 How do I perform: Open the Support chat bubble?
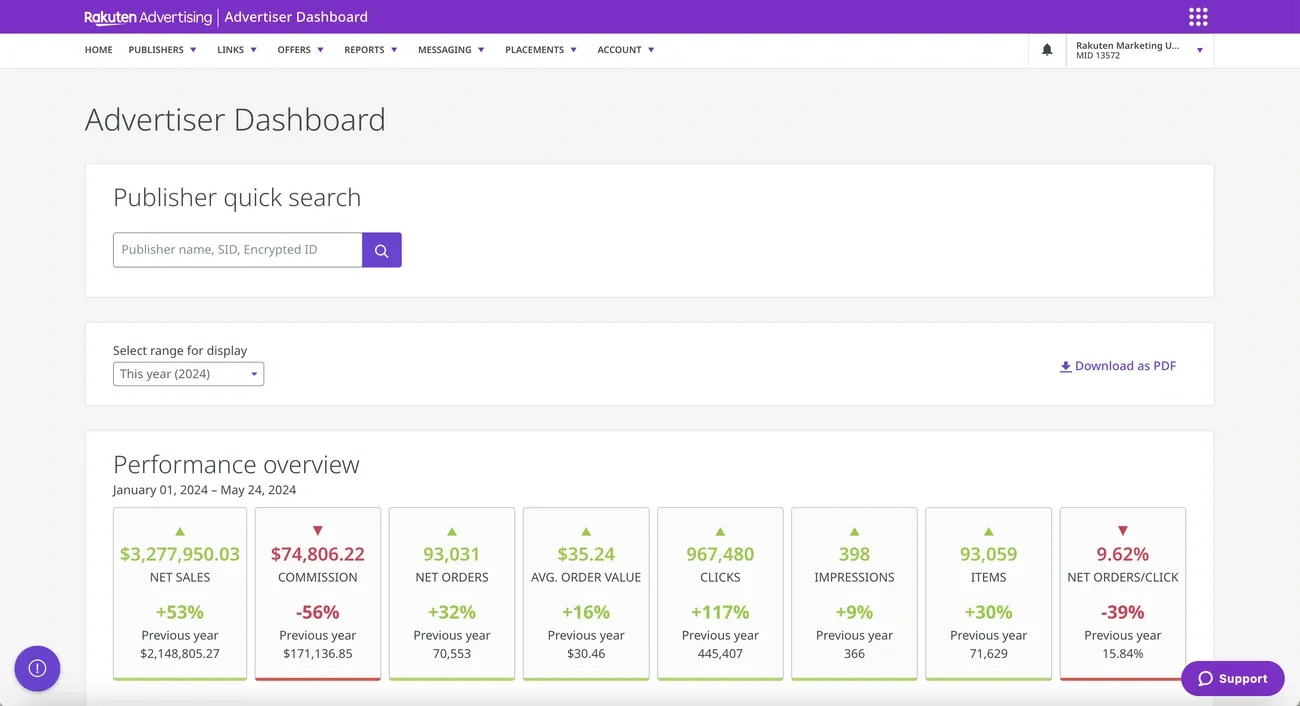point(1232,678)
